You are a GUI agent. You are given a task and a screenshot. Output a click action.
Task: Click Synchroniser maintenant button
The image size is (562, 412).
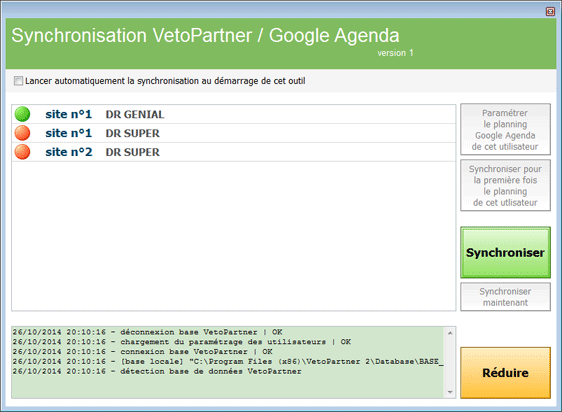[x=505, y=297]
